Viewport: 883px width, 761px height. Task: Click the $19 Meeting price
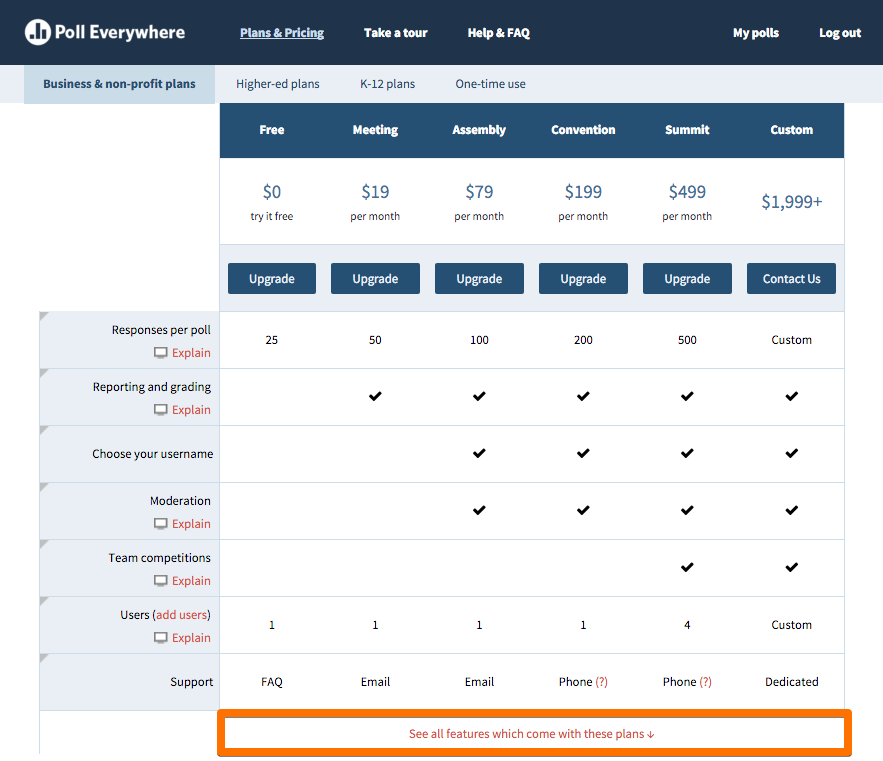pyautogui.click(x=375, y=192)
